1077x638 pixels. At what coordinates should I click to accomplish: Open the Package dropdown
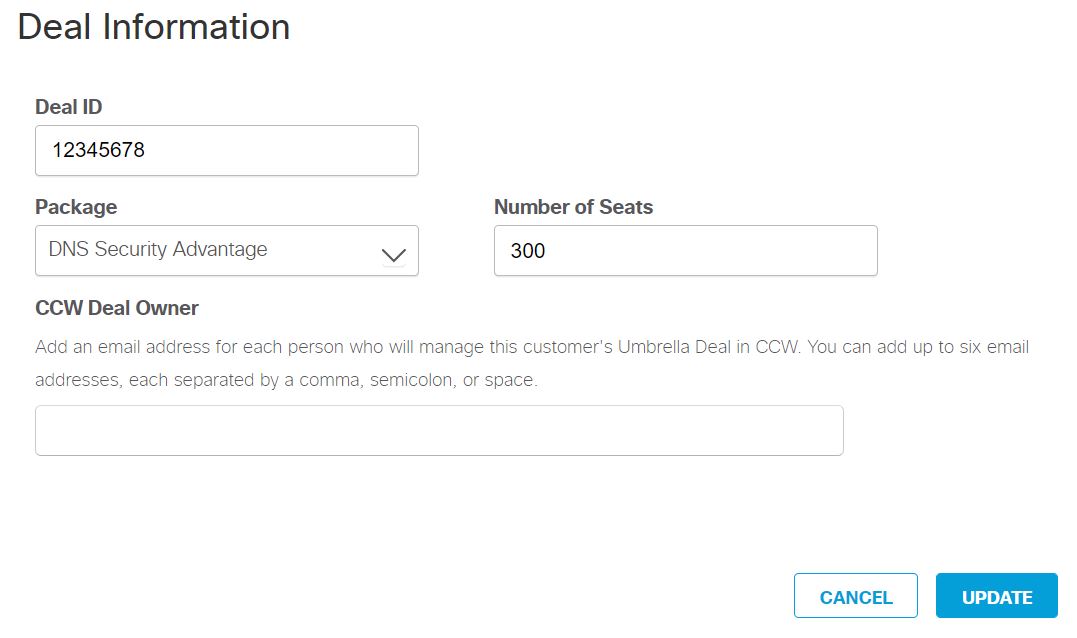pyautogui.click(x=226, y=250)
